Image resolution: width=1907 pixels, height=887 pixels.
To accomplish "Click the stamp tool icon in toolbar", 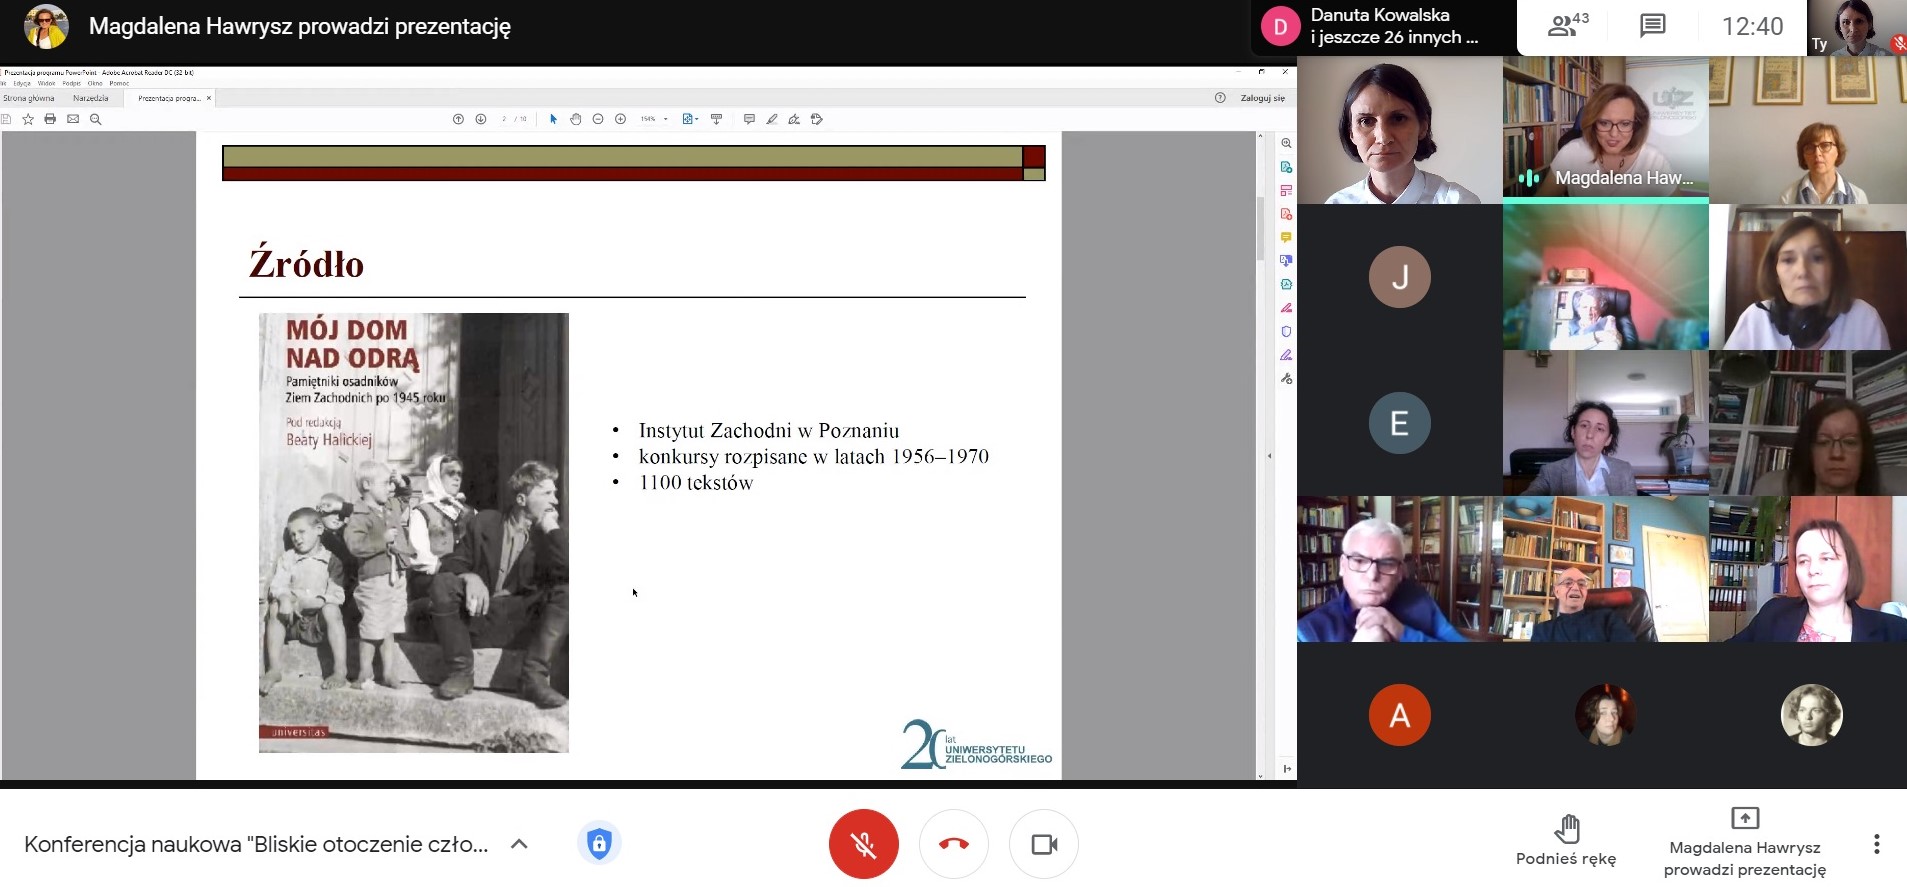I will 817,119.
